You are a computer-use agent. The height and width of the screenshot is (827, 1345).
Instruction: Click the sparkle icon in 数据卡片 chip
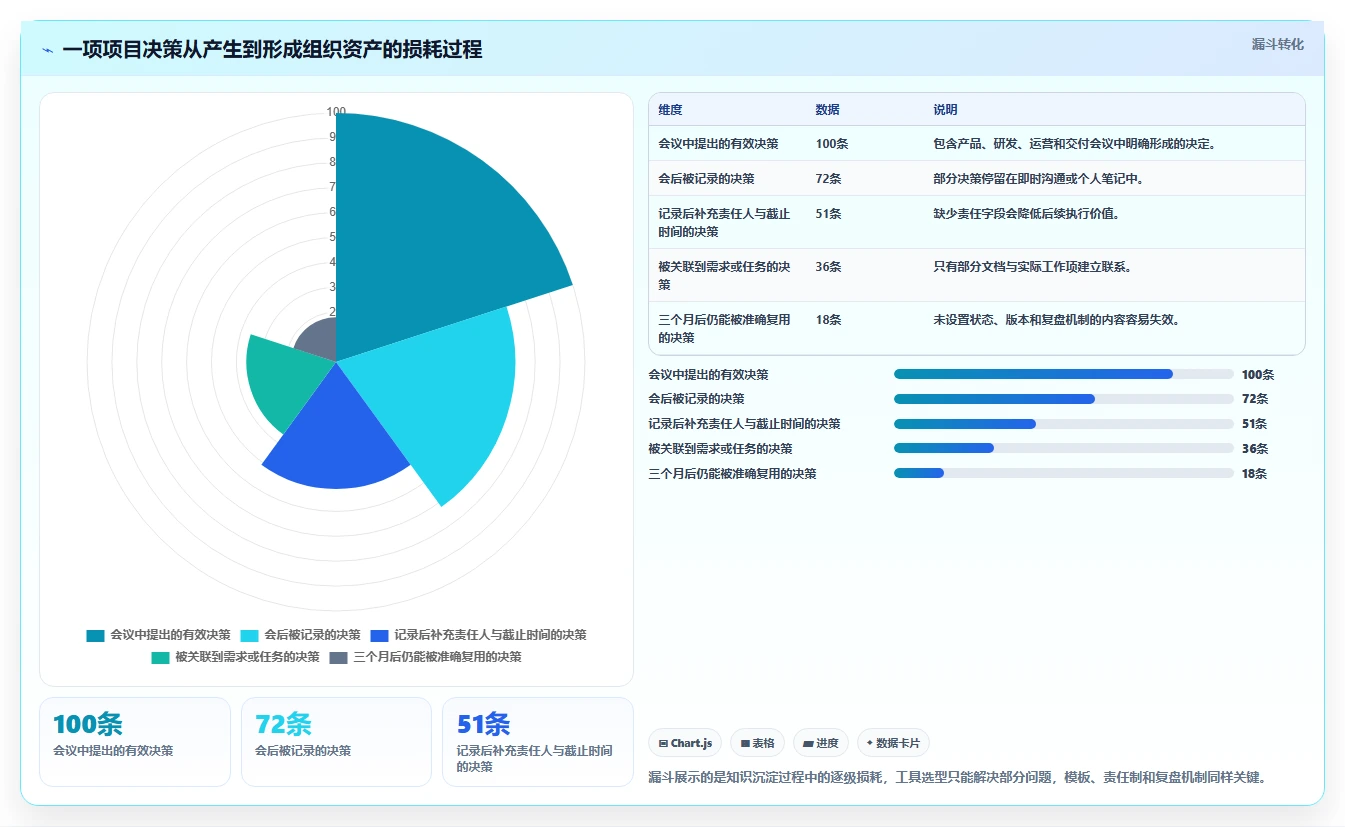coord(870,744)
